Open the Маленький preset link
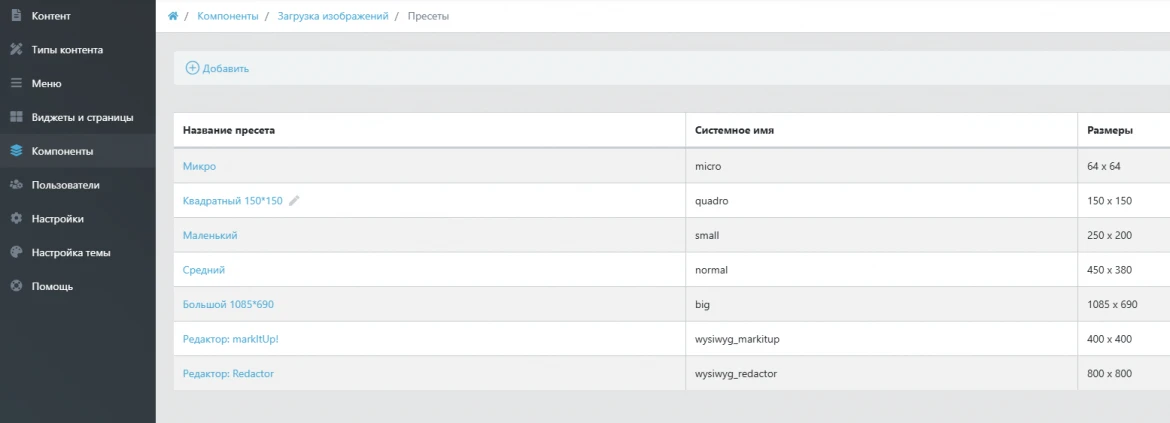 210,235
